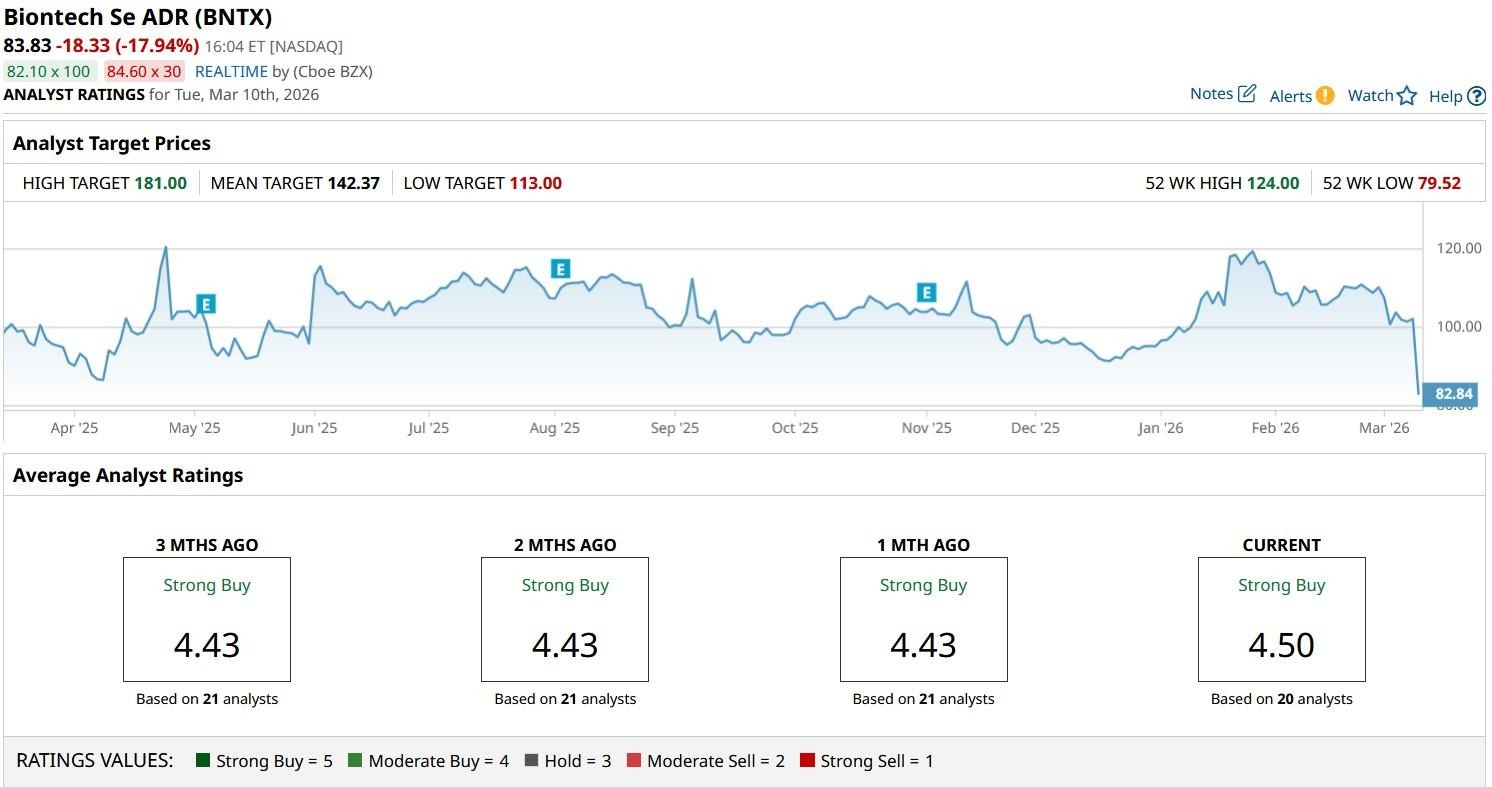The width and height of the screenshot is (1492, 787).
Task: Click the Watch link
Action: 1370,96
